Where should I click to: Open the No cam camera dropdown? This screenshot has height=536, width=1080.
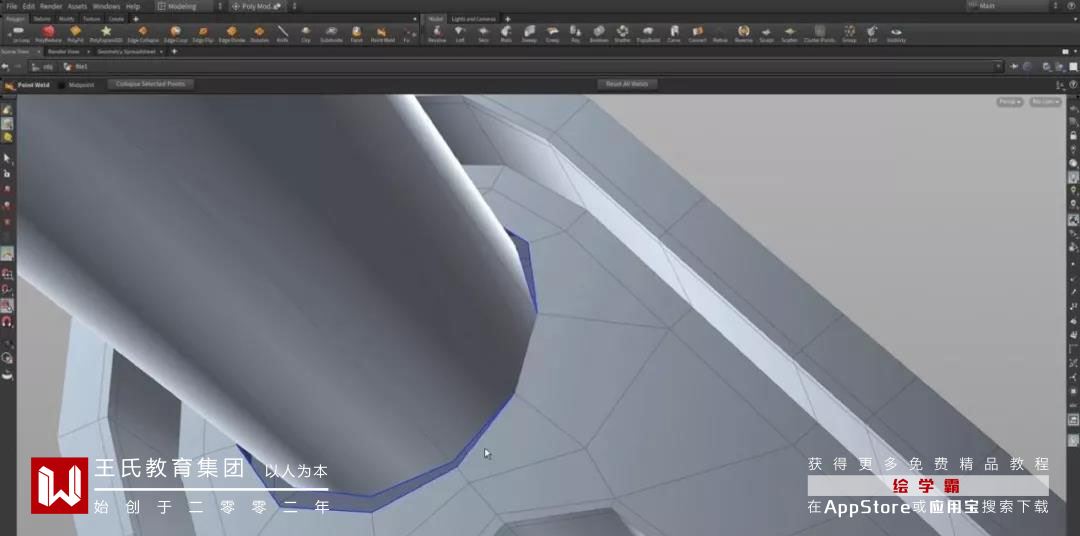tap(1045, 102)
